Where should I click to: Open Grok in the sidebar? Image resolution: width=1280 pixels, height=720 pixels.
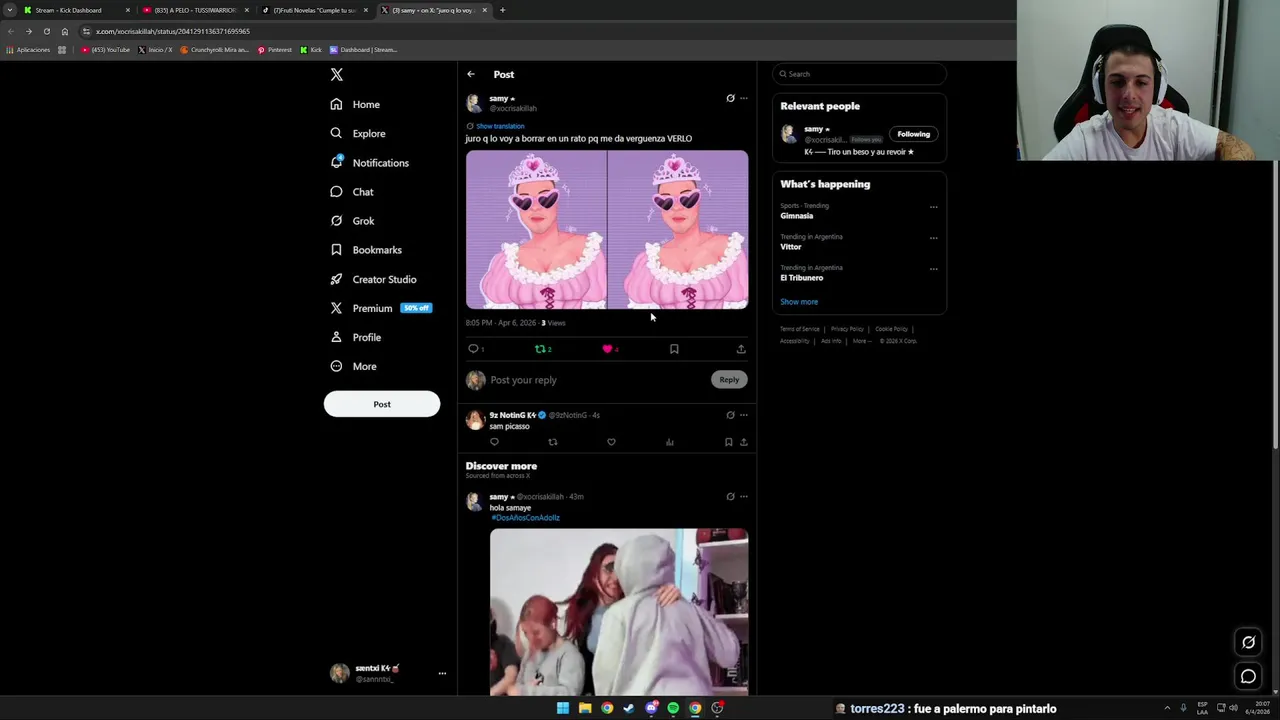pos(352,220)
